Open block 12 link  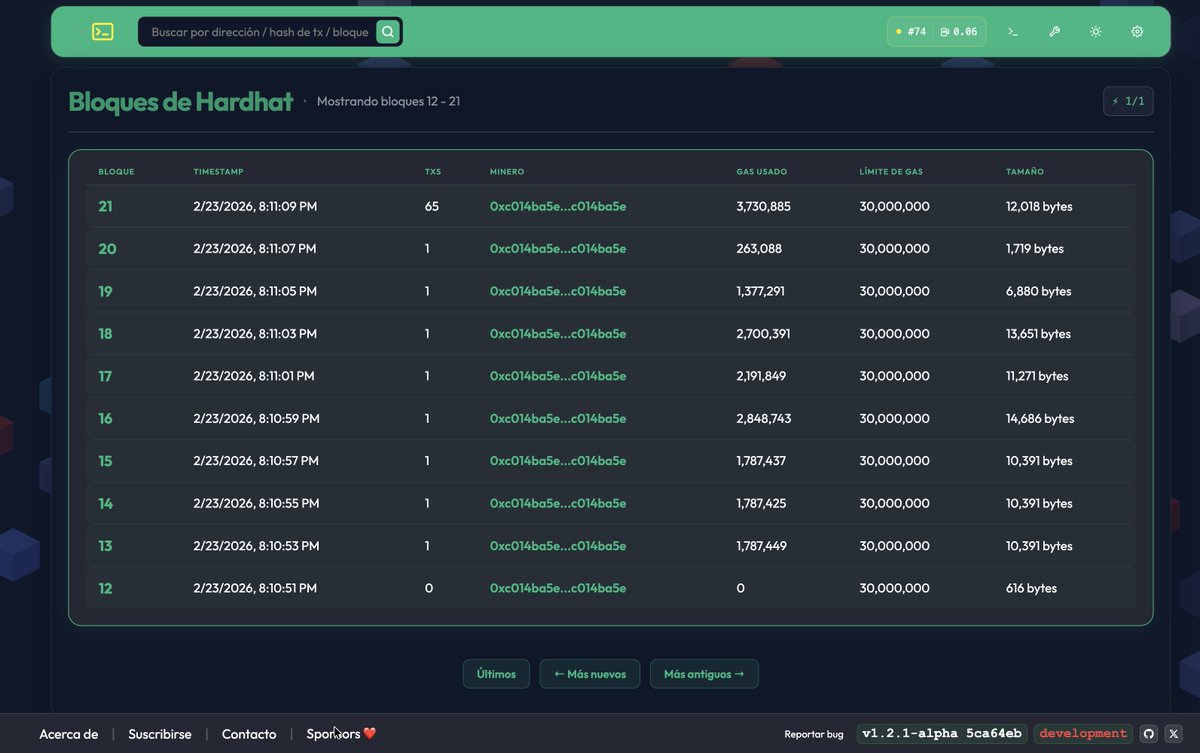coord(105,589)
